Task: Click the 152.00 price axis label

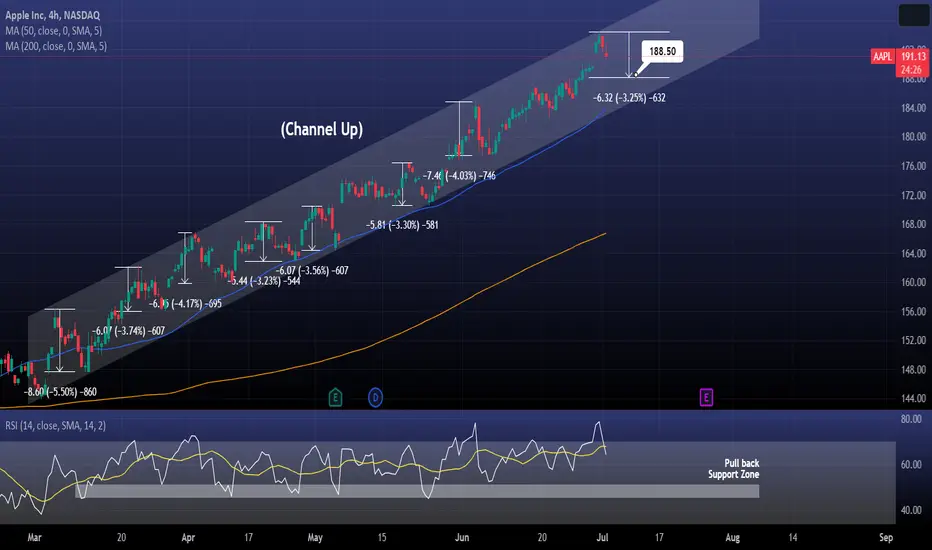Action: (914, 341)
